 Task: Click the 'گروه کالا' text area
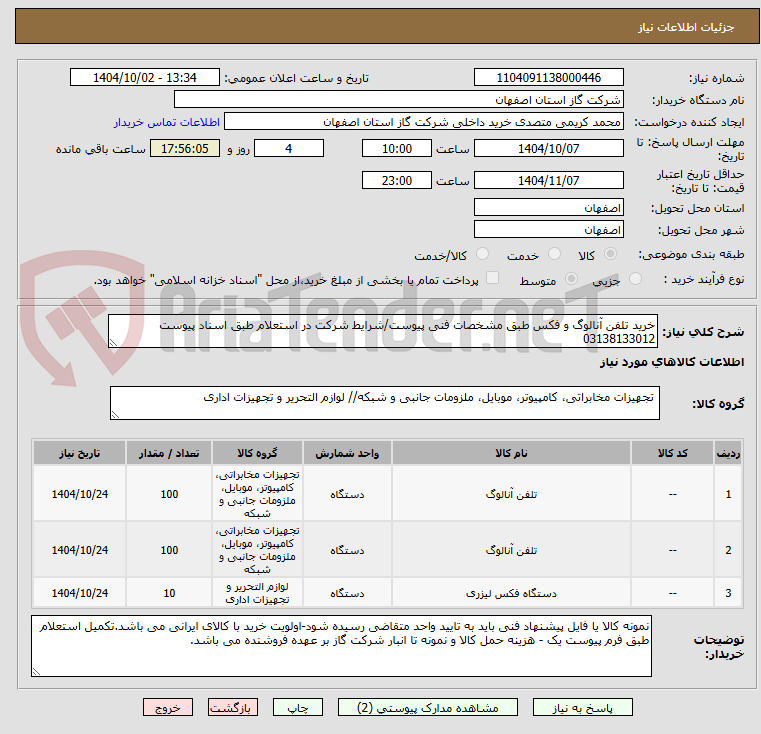(384, 403)
